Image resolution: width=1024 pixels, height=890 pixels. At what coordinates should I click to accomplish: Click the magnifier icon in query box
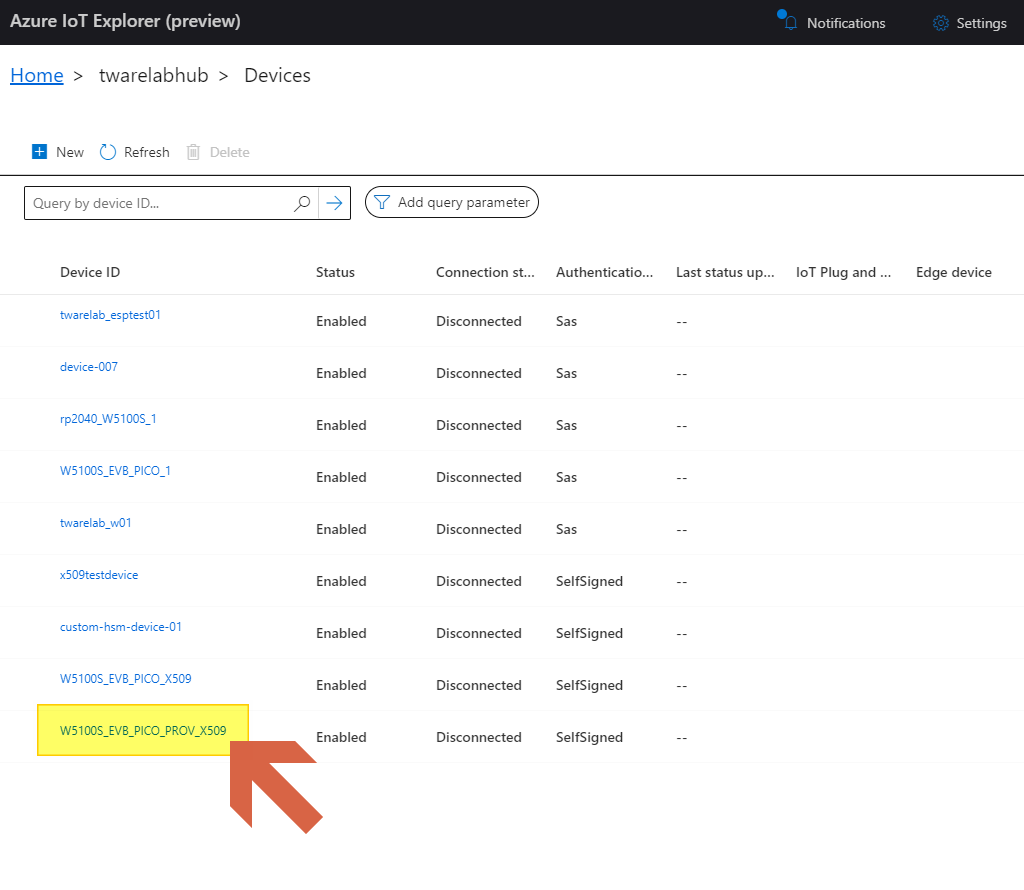coord(302,203)
